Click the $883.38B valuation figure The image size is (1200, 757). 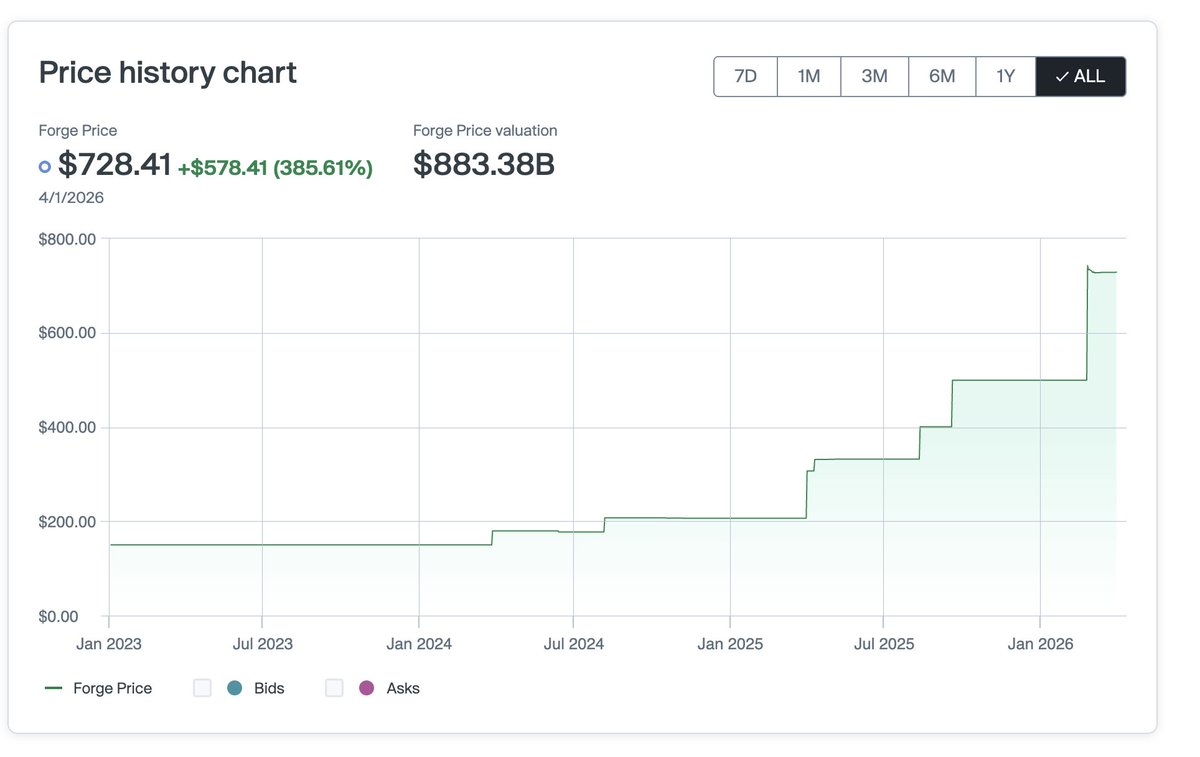[x=484, y=164]
